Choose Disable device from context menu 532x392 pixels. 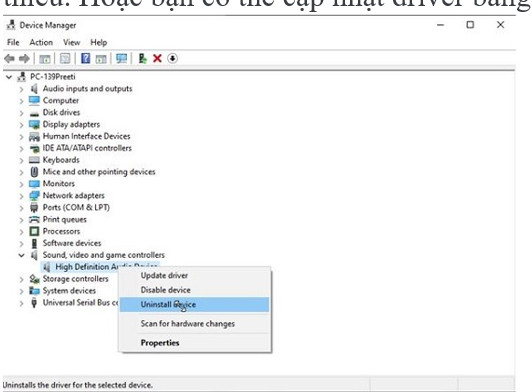click(166, 290)
